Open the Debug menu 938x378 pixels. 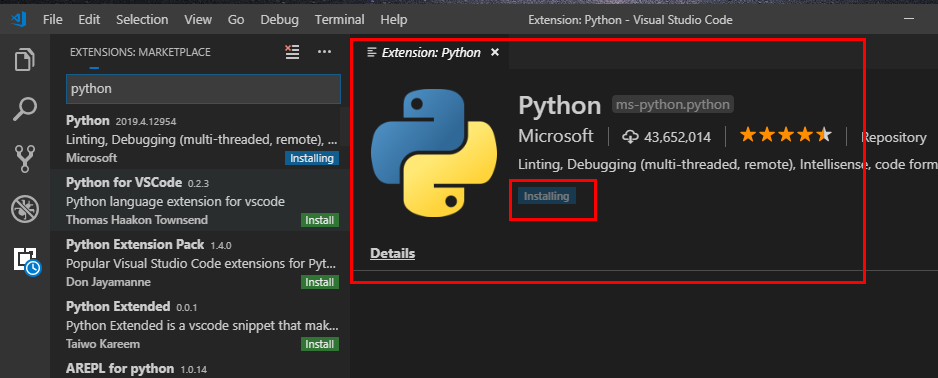[279, 20]
